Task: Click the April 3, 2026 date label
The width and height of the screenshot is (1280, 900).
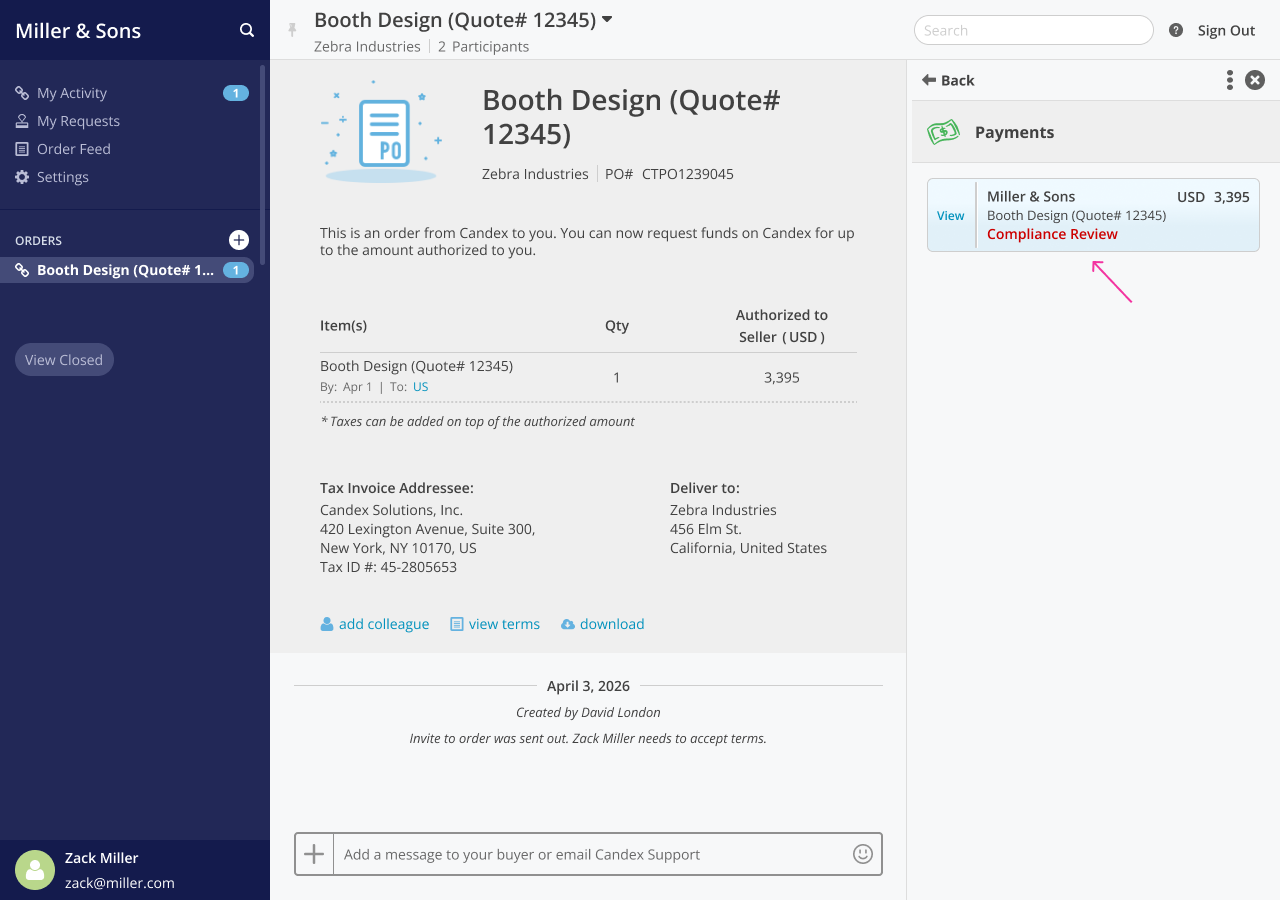Action: pyautogui.click(x=588, y=686)
